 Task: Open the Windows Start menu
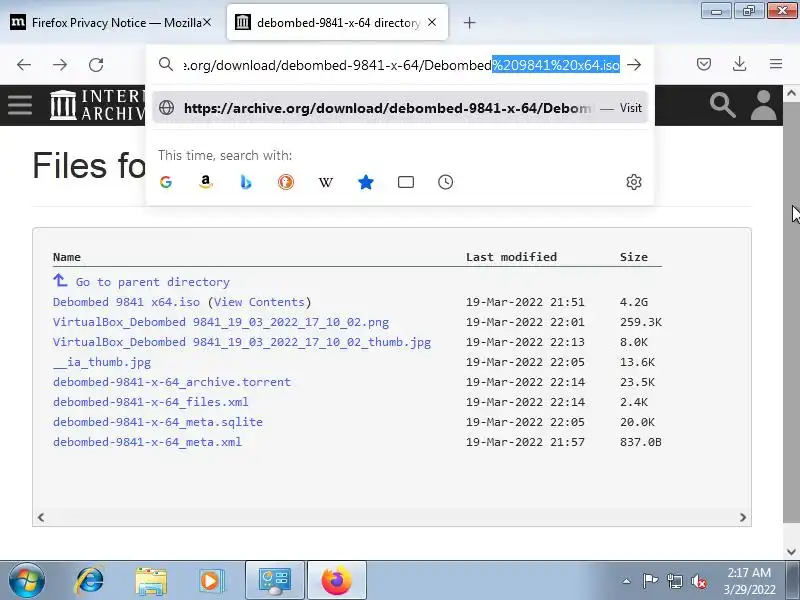click(x=26, y=580)
